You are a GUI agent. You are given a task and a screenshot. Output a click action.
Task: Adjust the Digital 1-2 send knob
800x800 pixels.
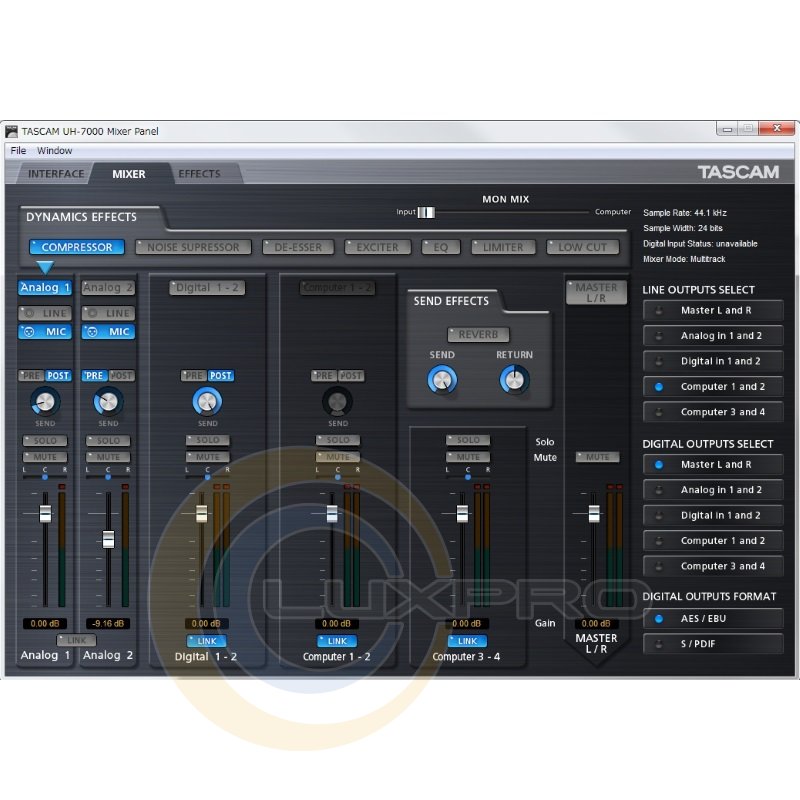pos(207,402)
